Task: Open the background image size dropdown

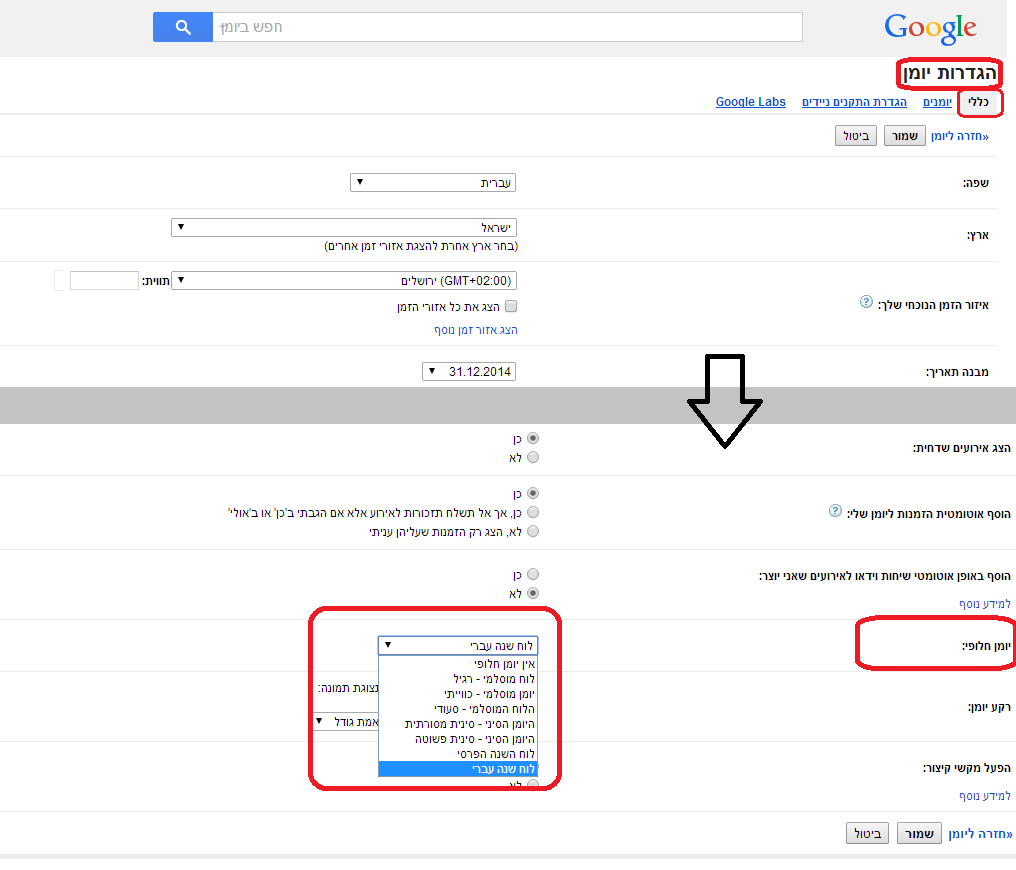Action: click(x=345, y=722)
